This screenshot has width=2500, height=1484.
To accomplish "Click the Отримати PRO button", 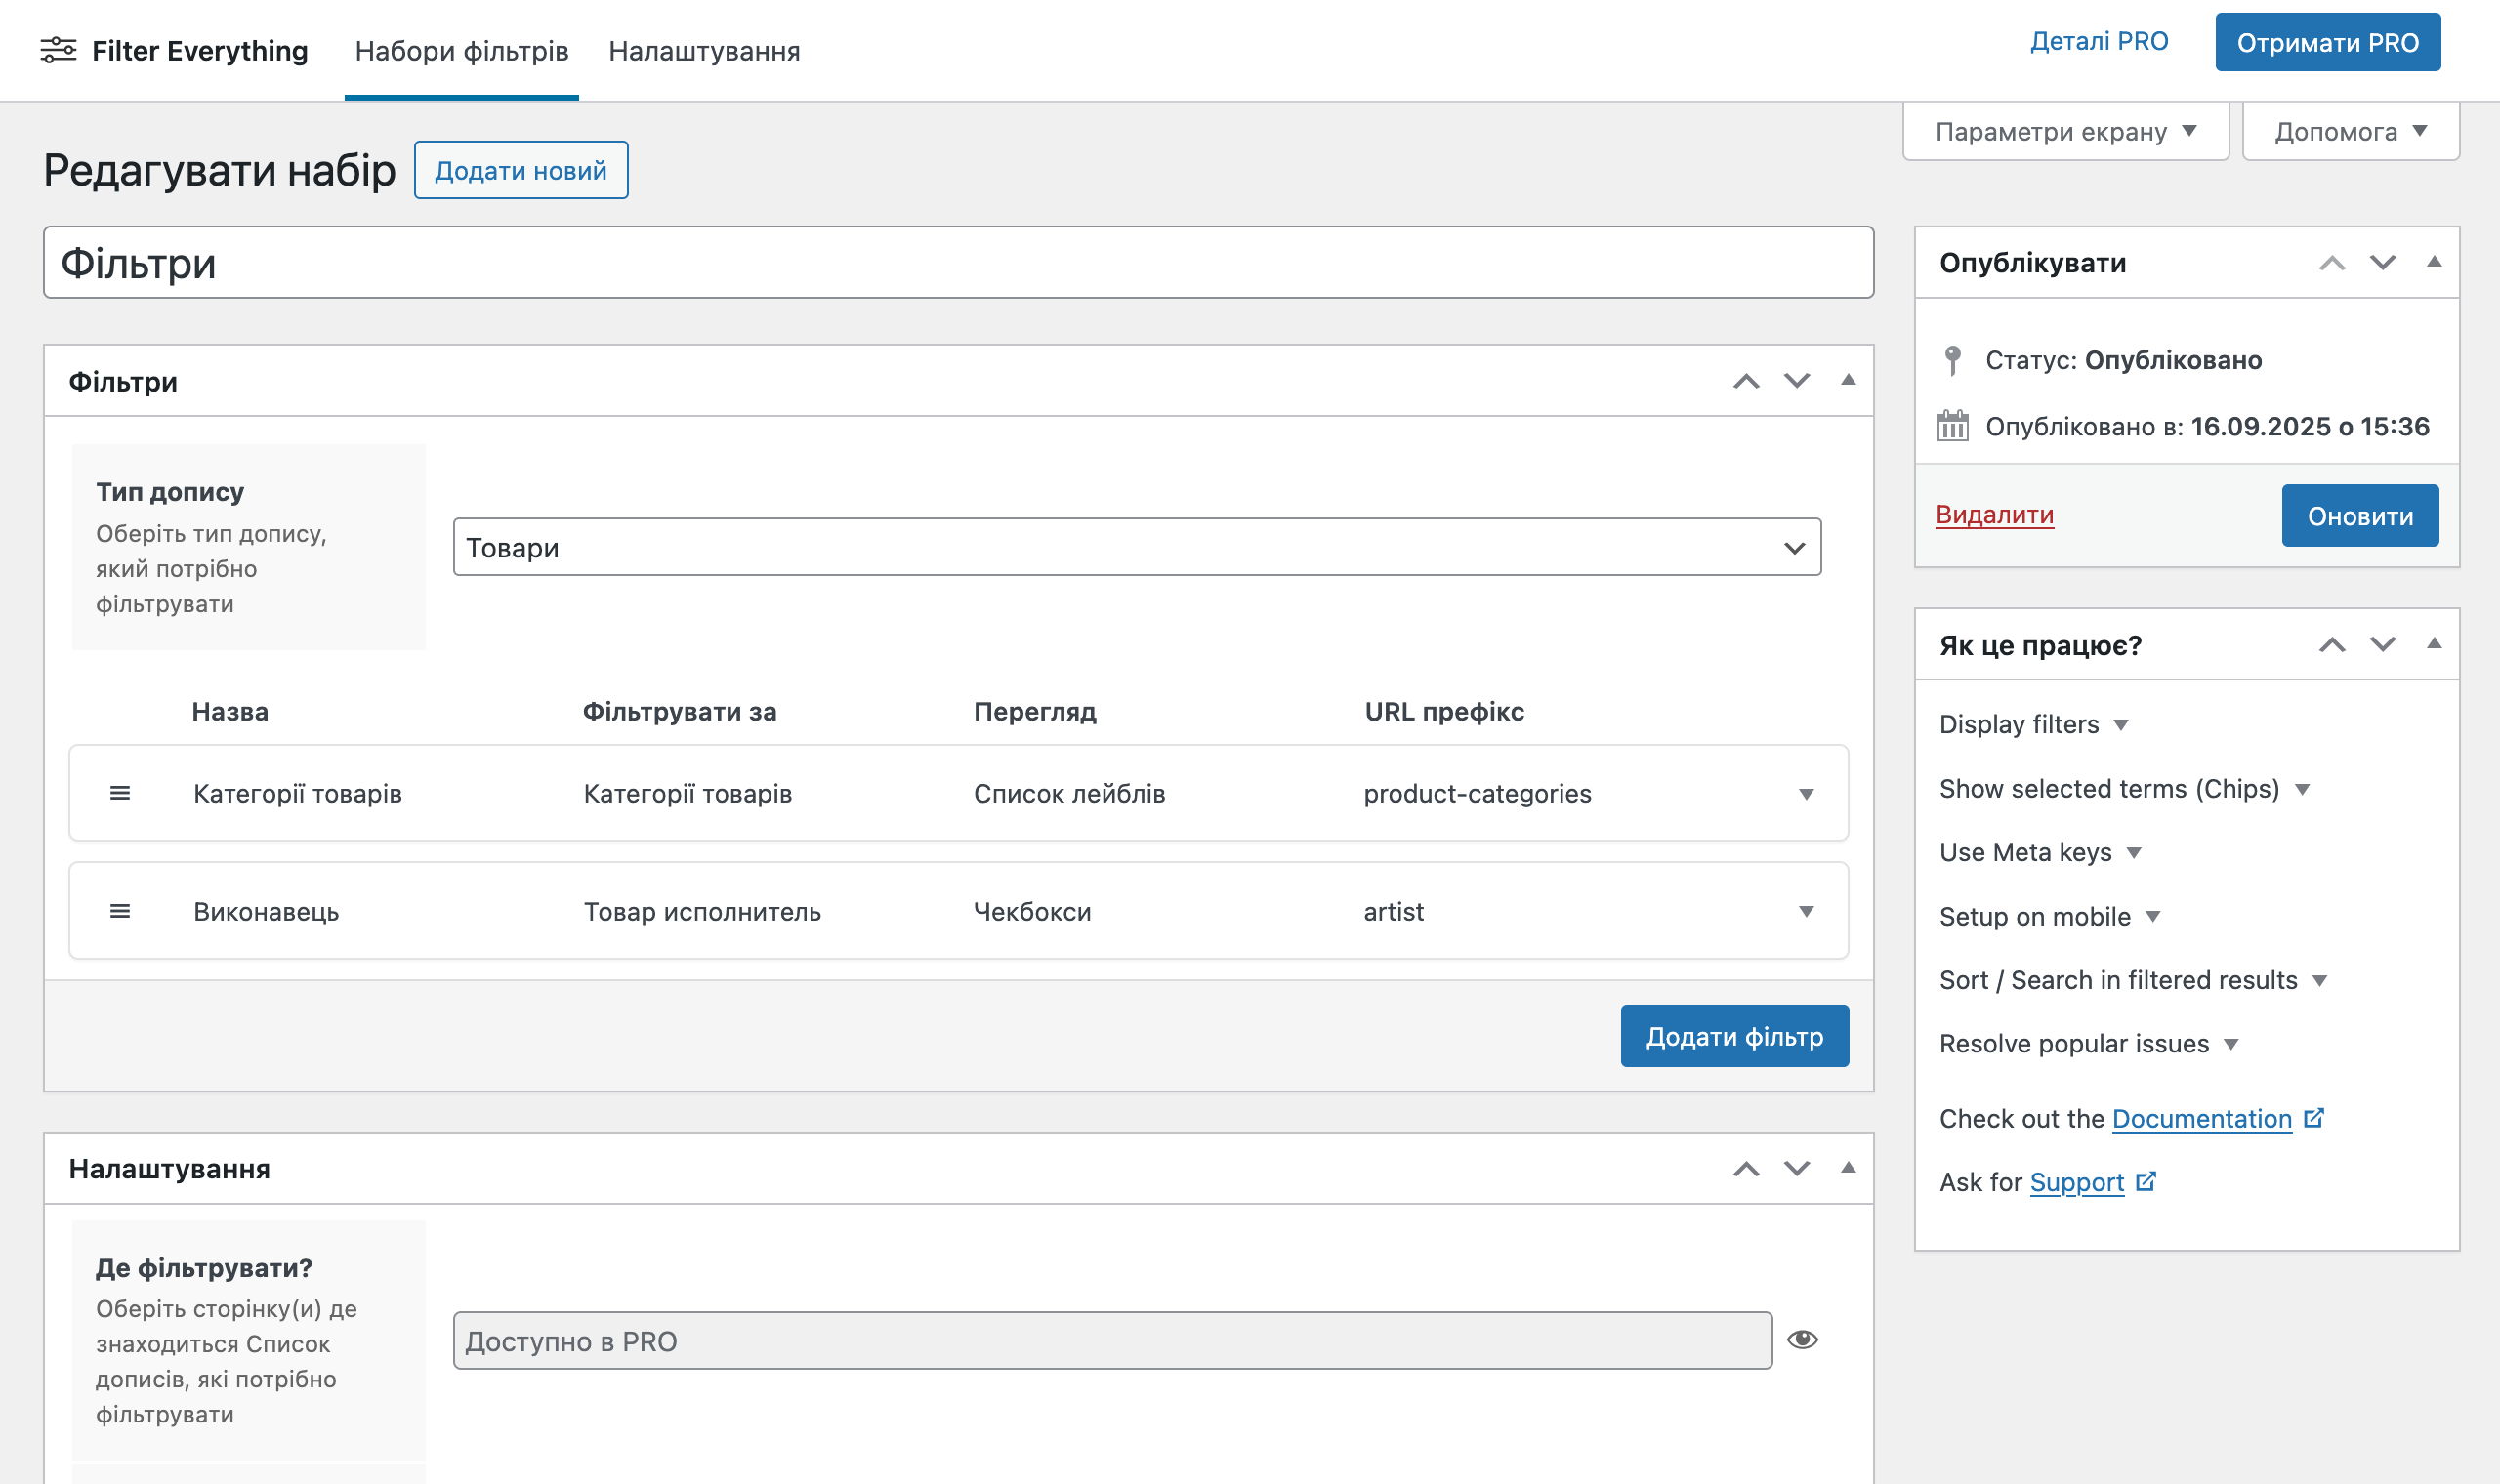I will 2327,42.
